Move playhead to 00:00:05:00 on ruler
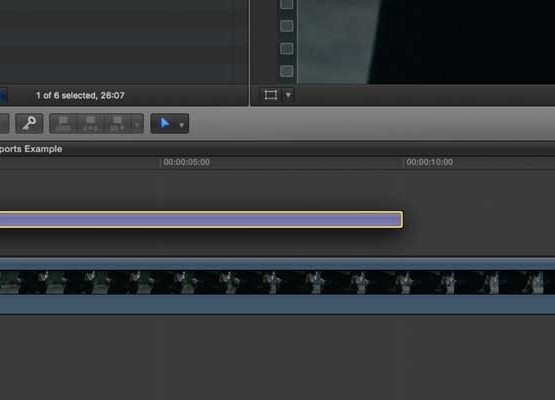Screen dimensions: 555x400 [x=160, y=162]
